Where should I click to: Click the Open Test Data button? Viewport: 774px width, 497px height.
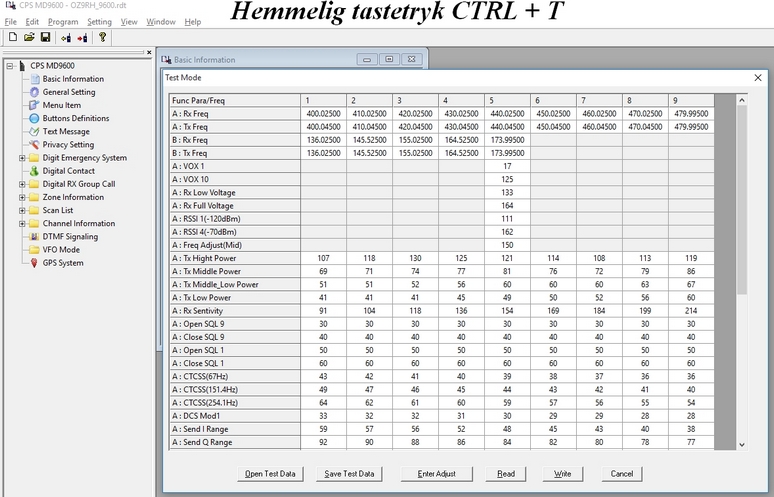[x=270, y=474]
